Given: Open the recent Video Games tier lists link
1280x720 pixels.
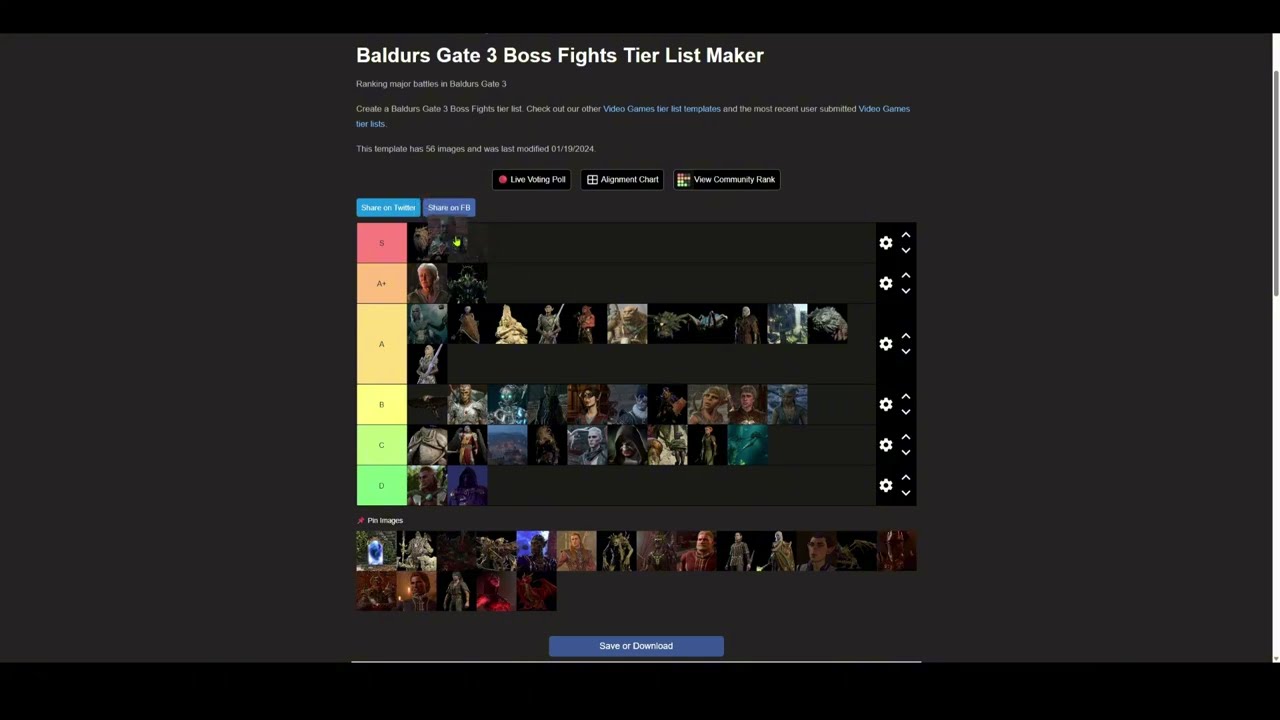Looking at the screenshot, I should [633, 116].
